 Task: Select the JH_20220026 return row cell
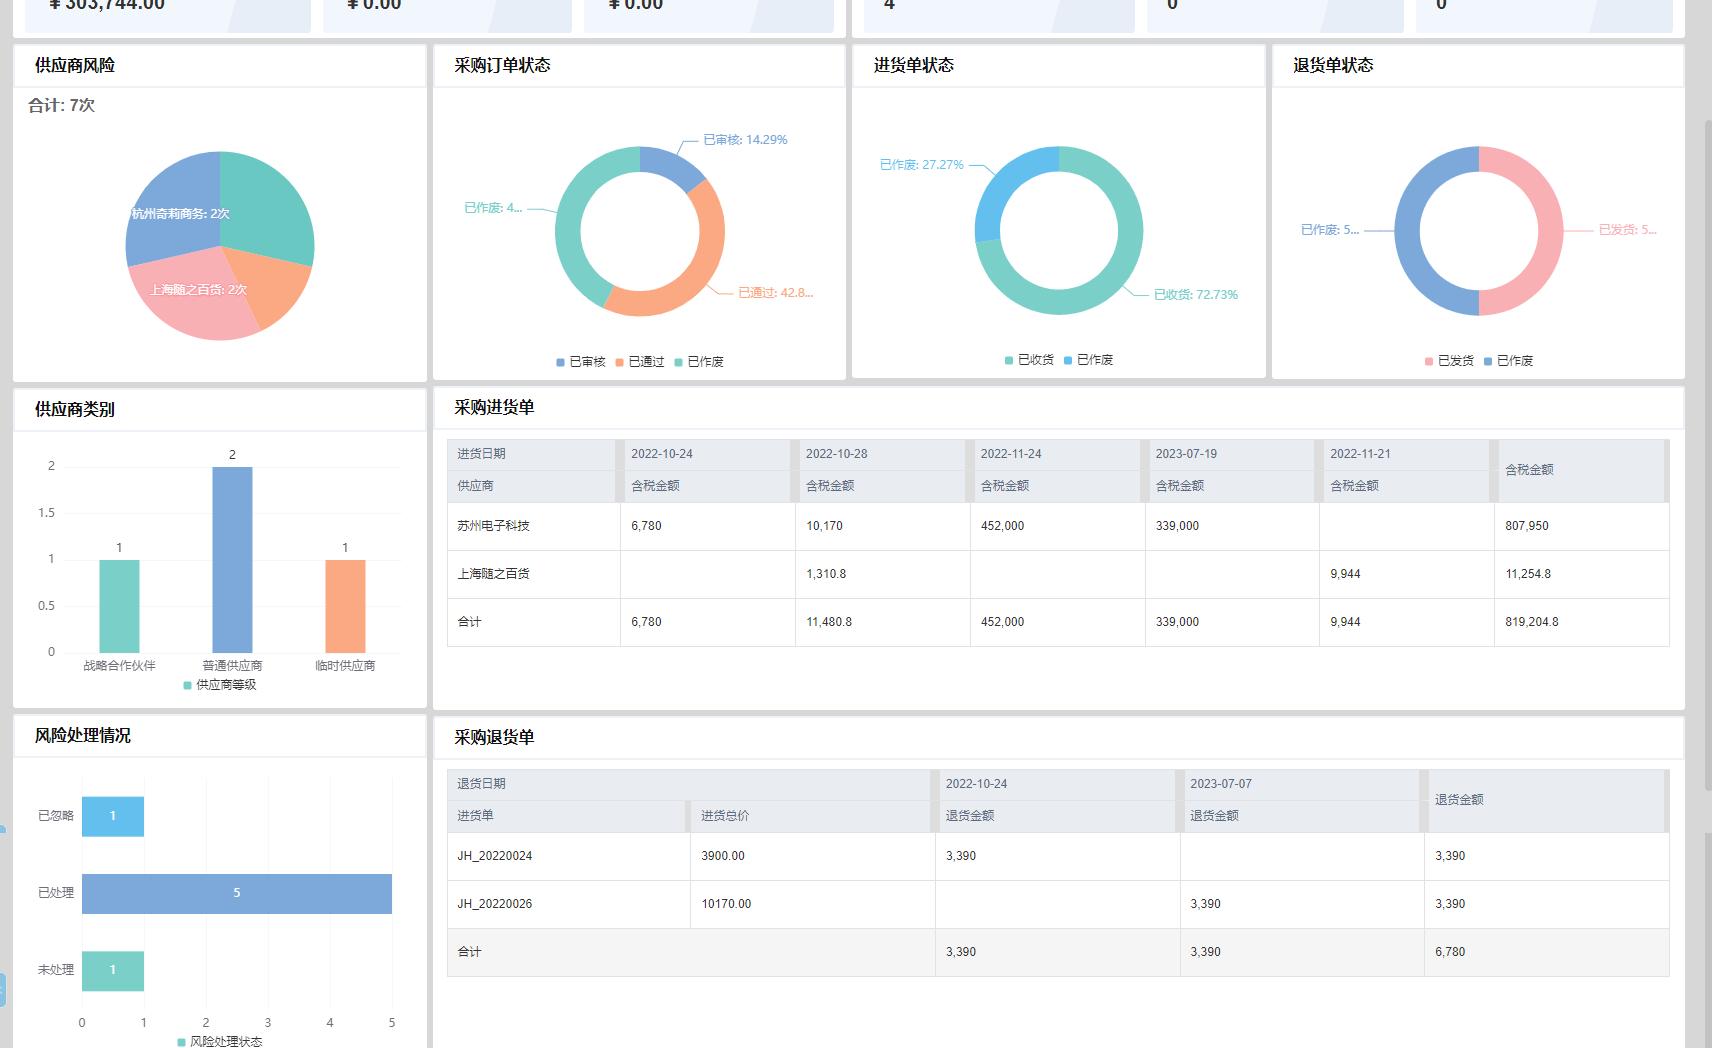pos(569,904)
